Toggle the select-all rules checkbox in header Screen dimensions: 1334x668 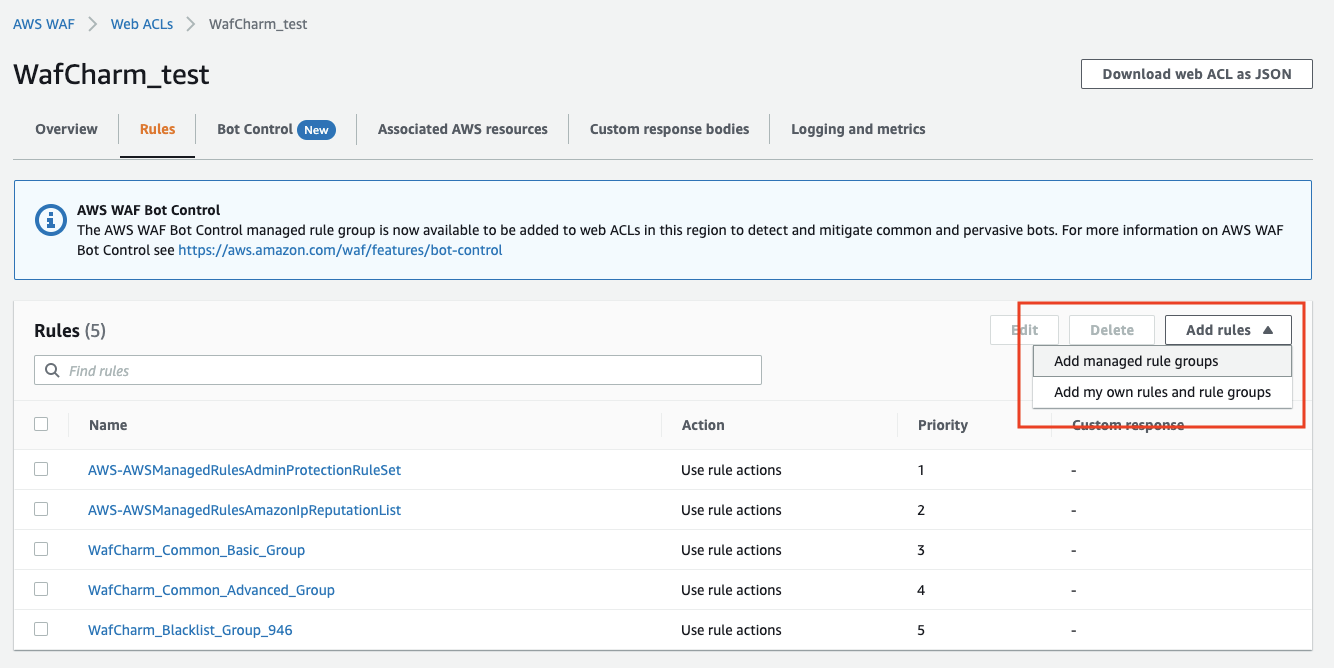click(41, 424)
